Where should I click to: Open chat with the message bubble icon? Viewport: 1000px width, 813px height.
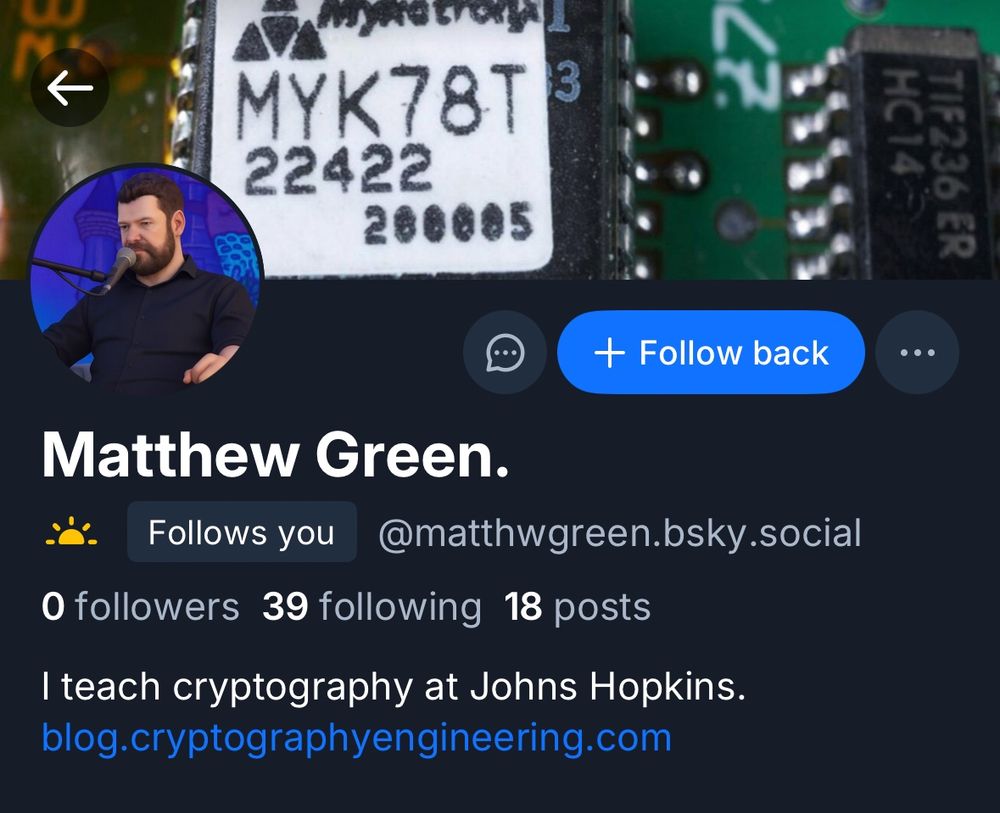coord(505,352)
